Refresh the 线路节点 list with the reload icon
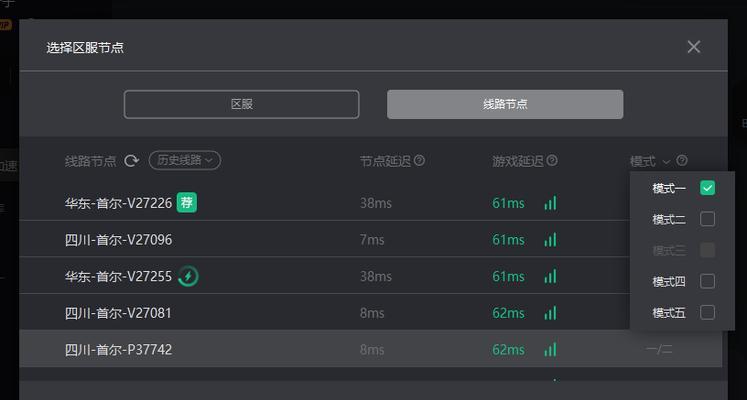The height and width of the screenshot is (400, 747). pyautogui.click(x=131, y=161)
